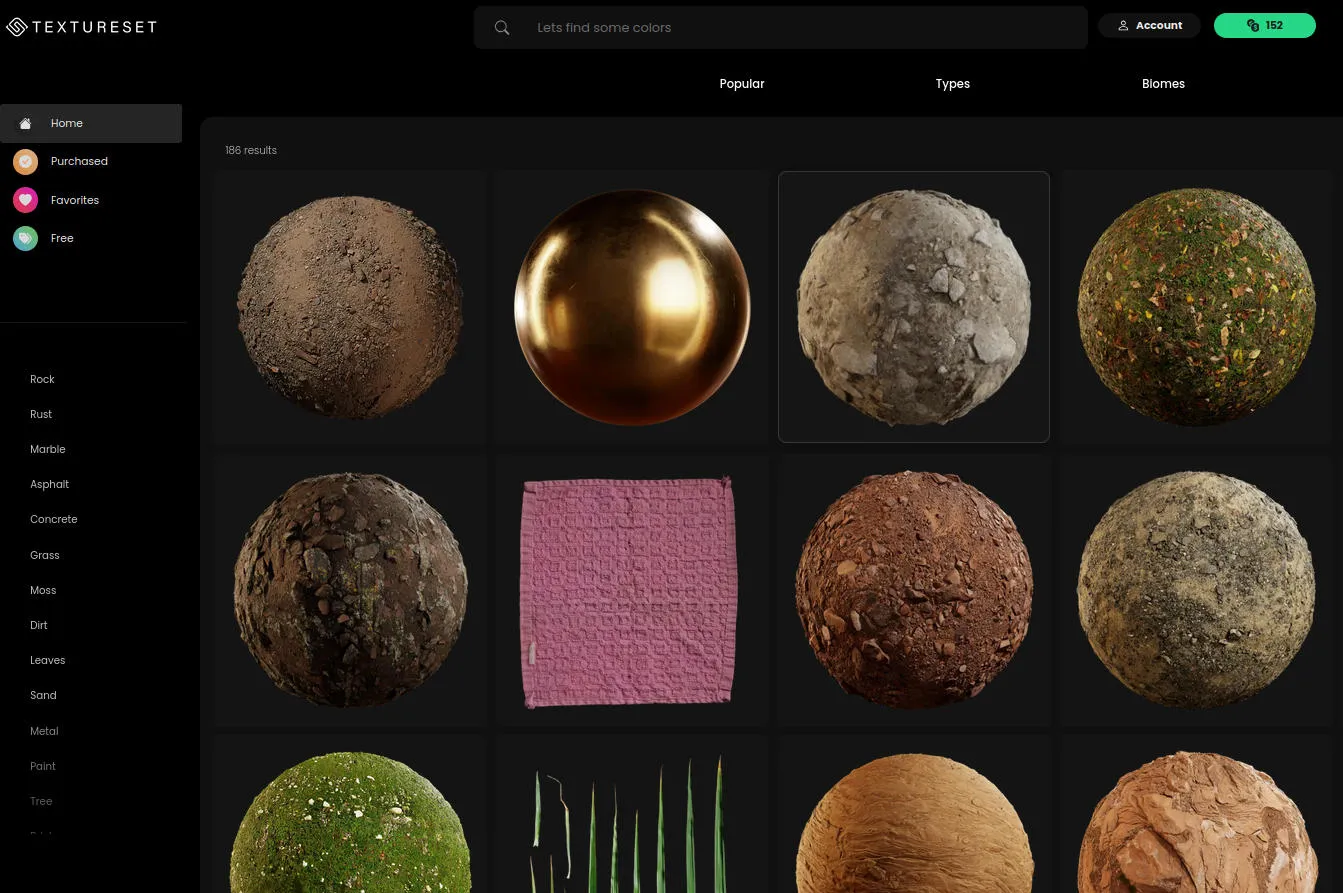Filter by Leaves category
Image resolution: width=1343 pixels, height=893 pixels.
coord(47,660)
